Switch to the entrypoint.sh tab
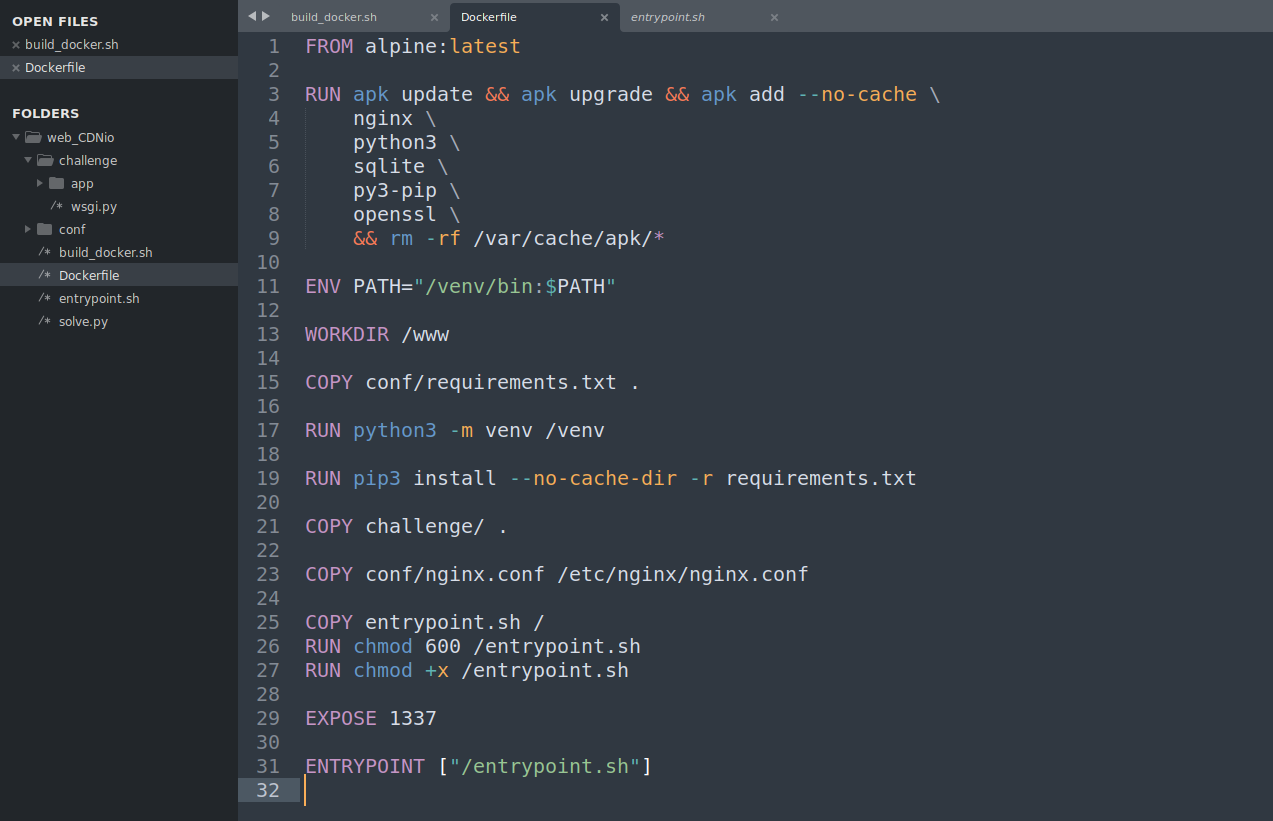Viewport: 1273px width, 821px height. tap(667, 17)
